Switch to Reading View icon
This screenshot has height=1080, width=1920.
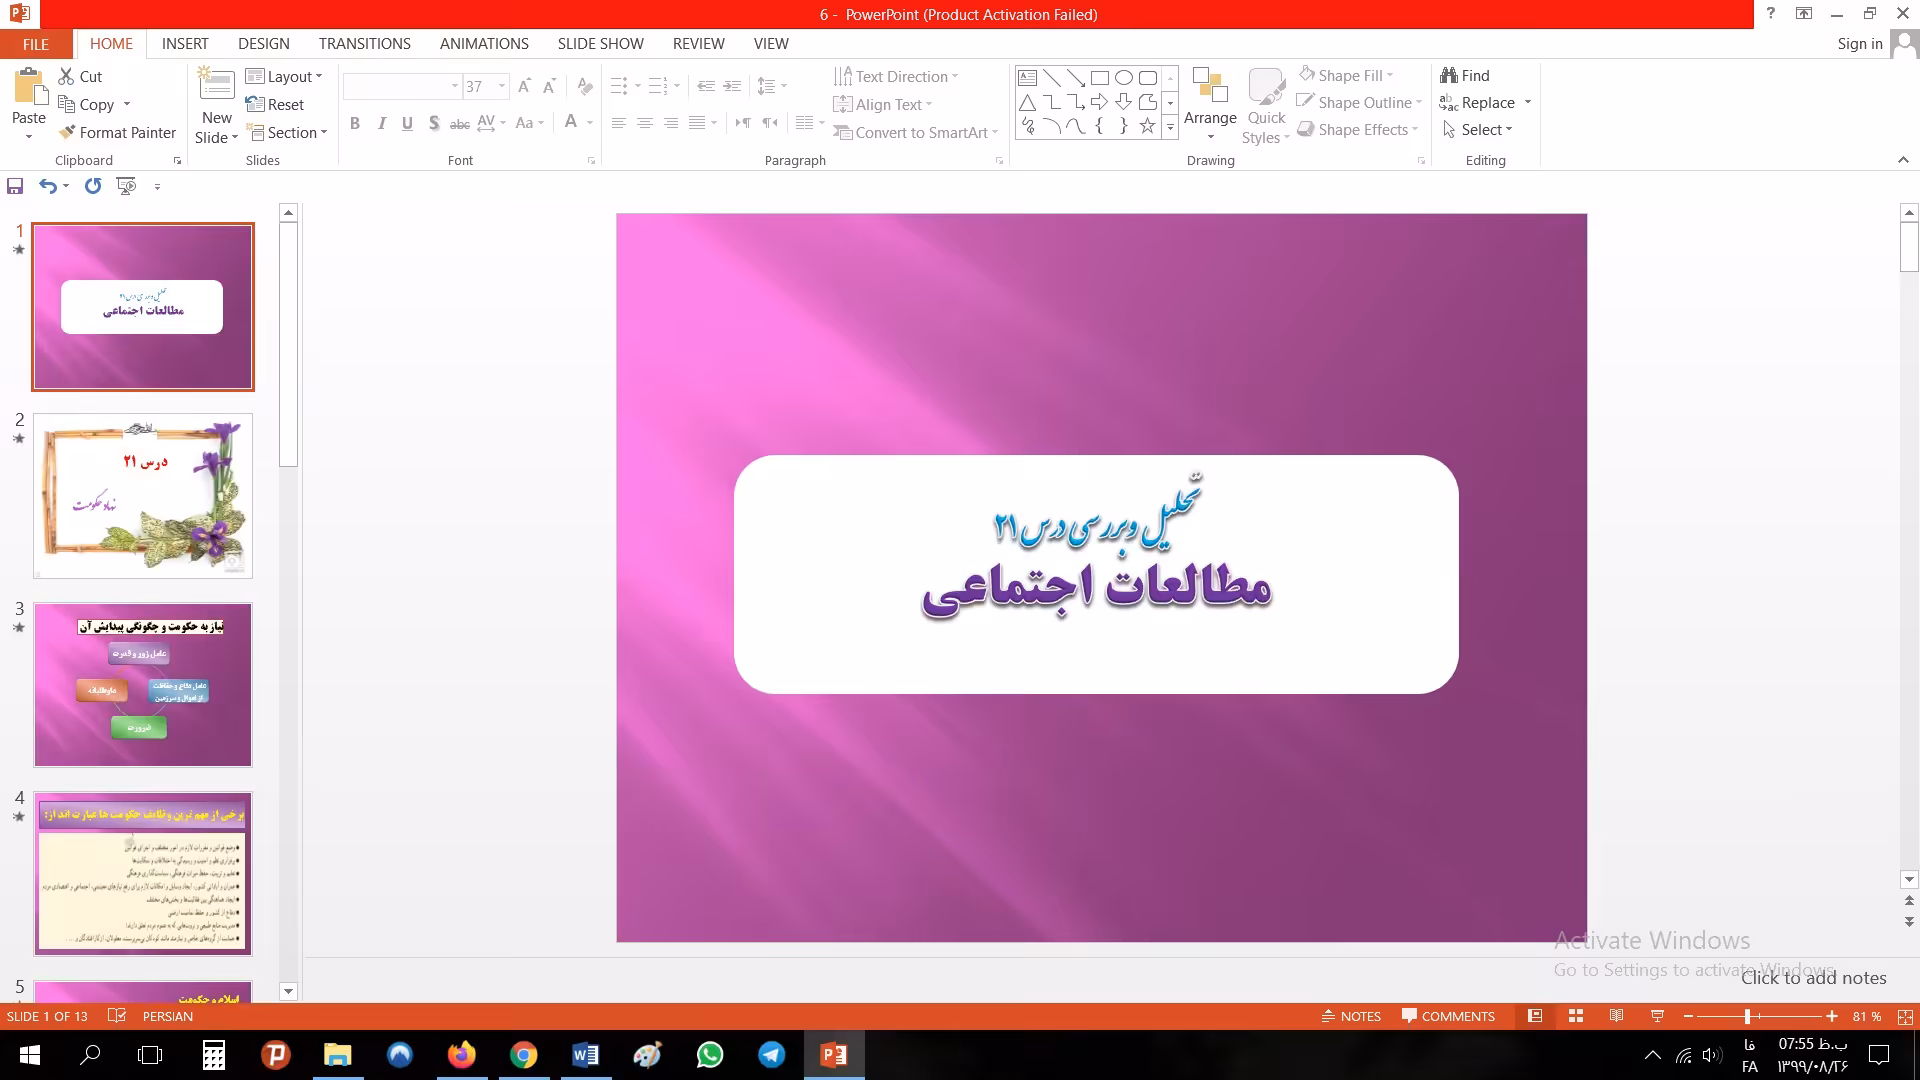[x=1616, y=1016]
